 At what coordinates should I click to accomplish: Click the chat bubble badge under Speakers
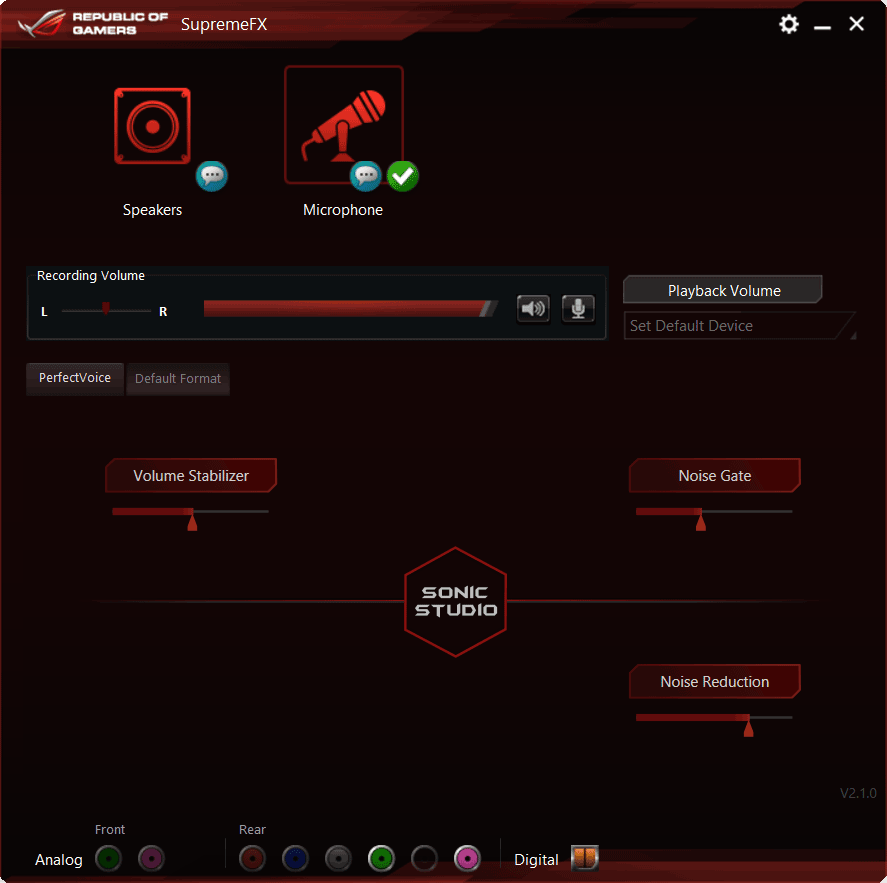coord(212,176)
